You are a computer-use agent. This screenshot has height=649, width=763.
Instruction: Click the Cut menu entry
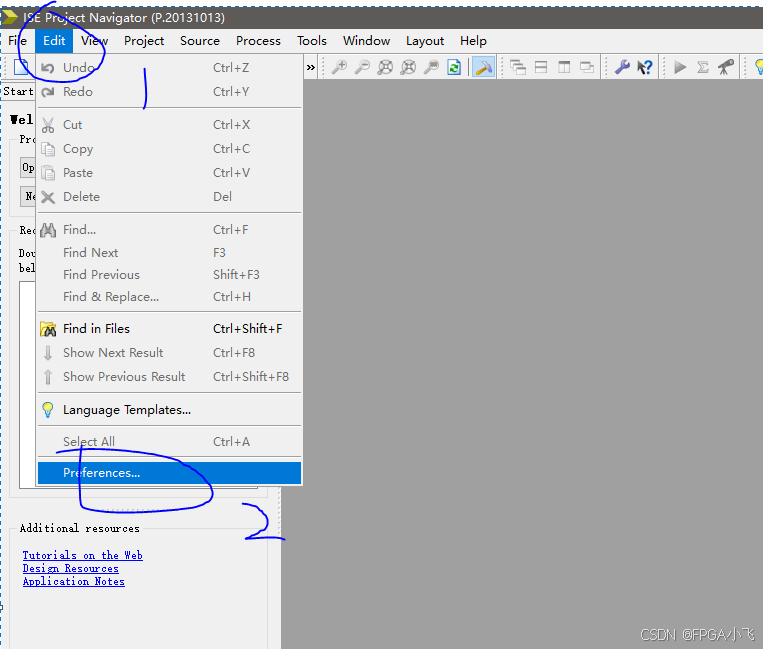(x=169, y=125)
